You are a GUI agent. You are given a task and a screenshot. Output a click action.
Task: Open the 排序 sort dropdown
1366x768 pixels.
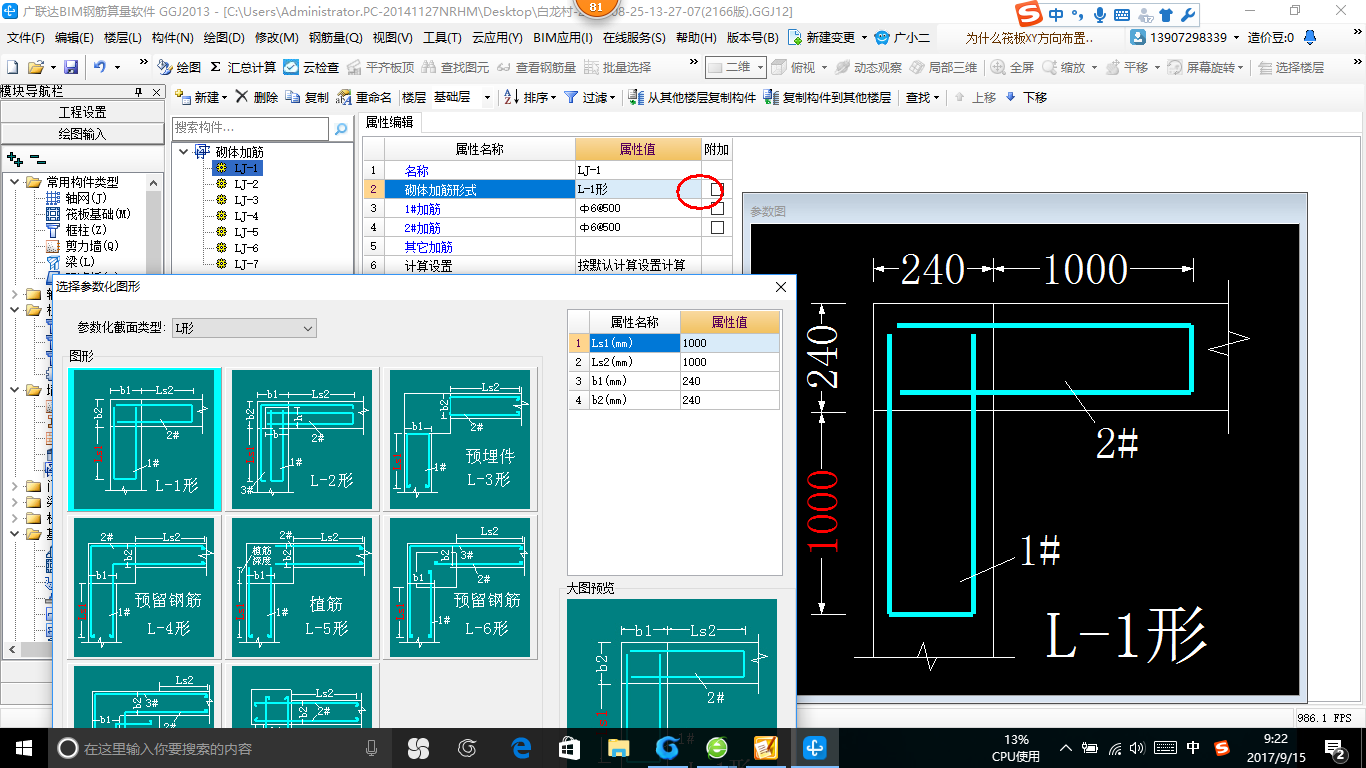[x=553, y=97]
